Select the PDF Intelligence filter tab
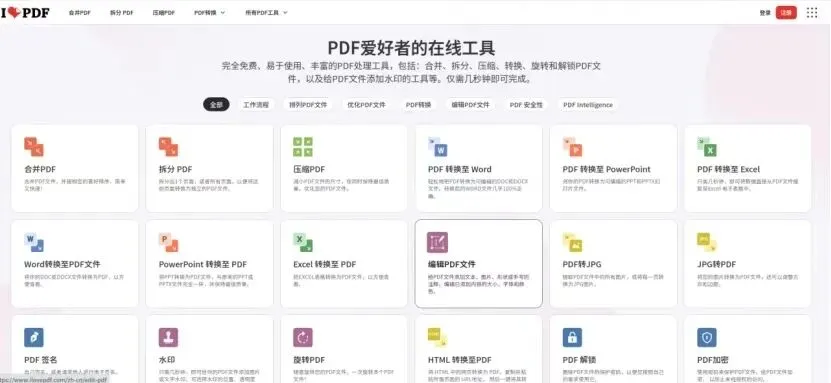 click(x=588, y=105)
